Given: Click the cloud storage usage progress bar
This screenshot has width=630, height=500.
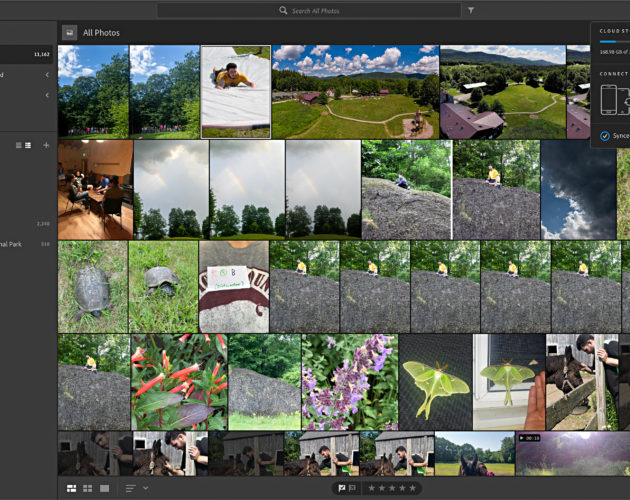Looking at the screenshot, I should (615, 41).
